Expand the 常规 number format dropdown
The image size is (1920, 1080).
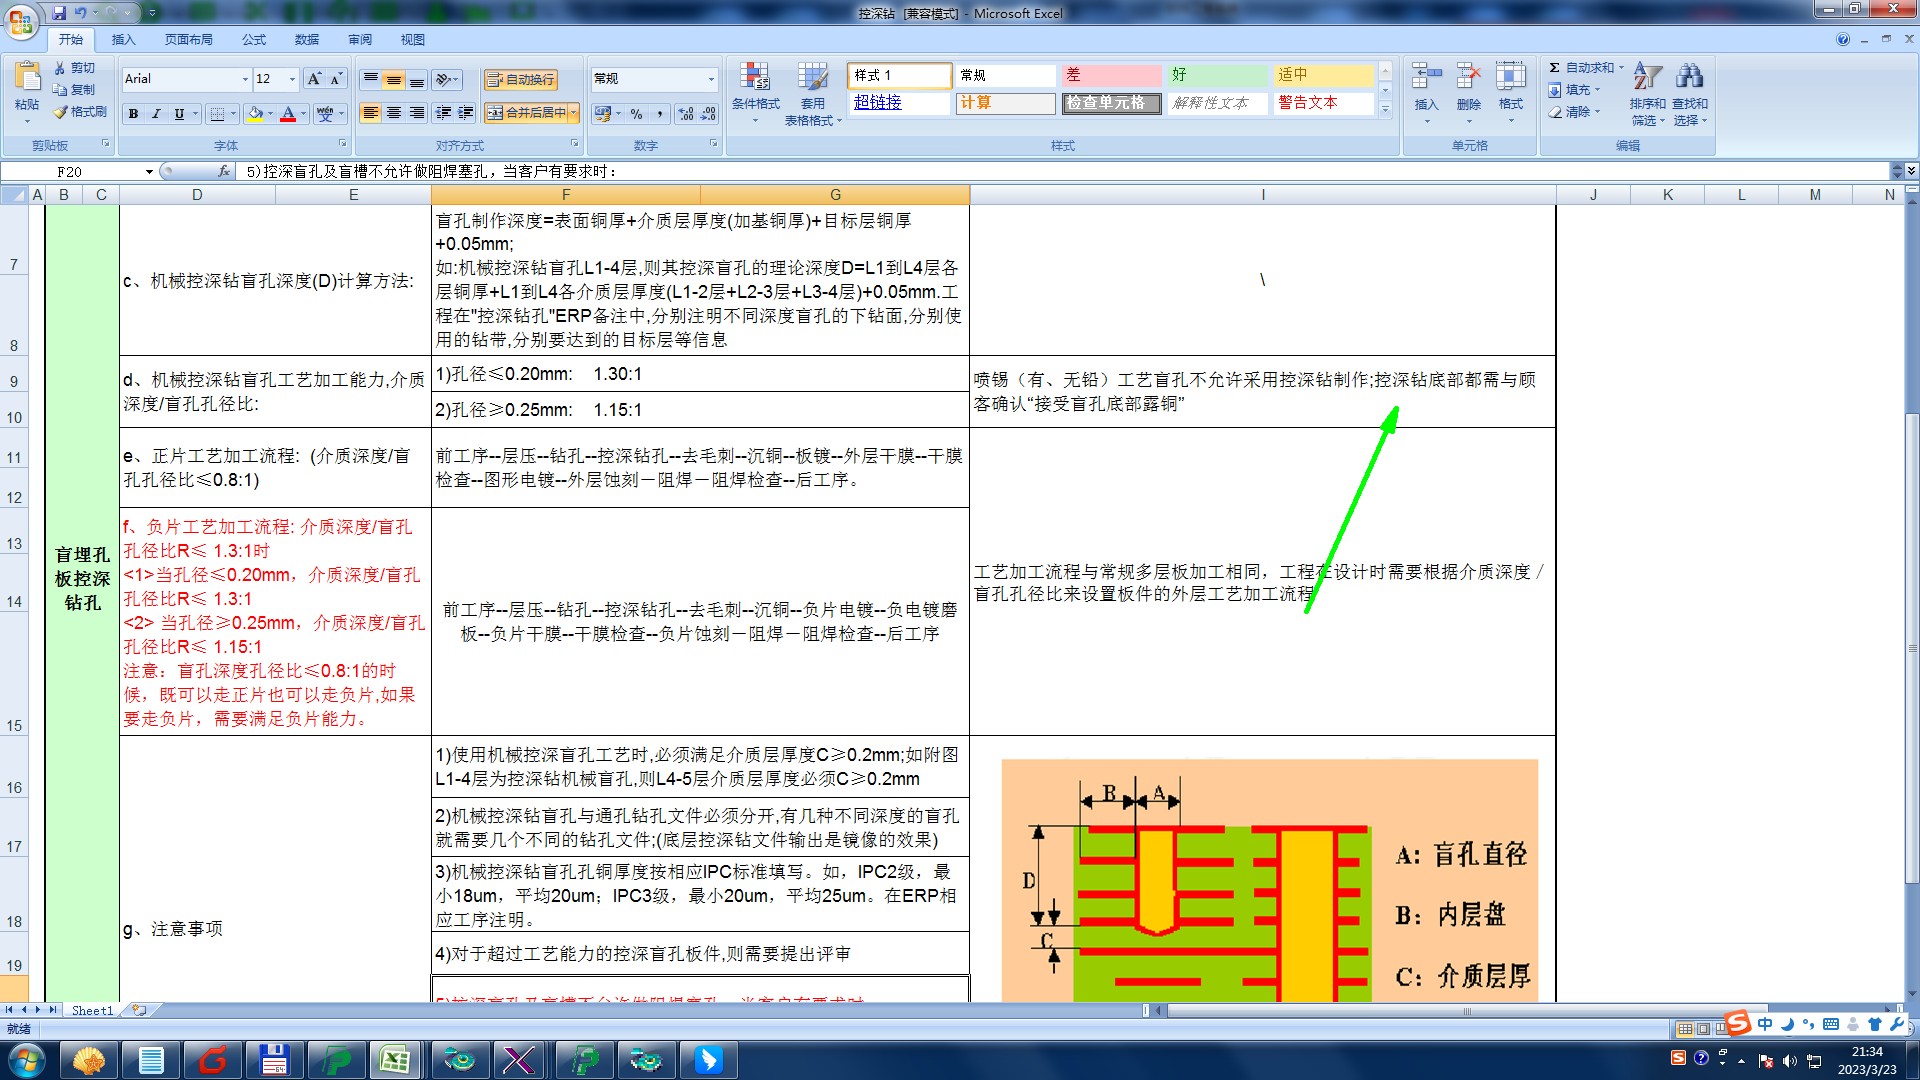pyautogui.click(x=711, y=79)
